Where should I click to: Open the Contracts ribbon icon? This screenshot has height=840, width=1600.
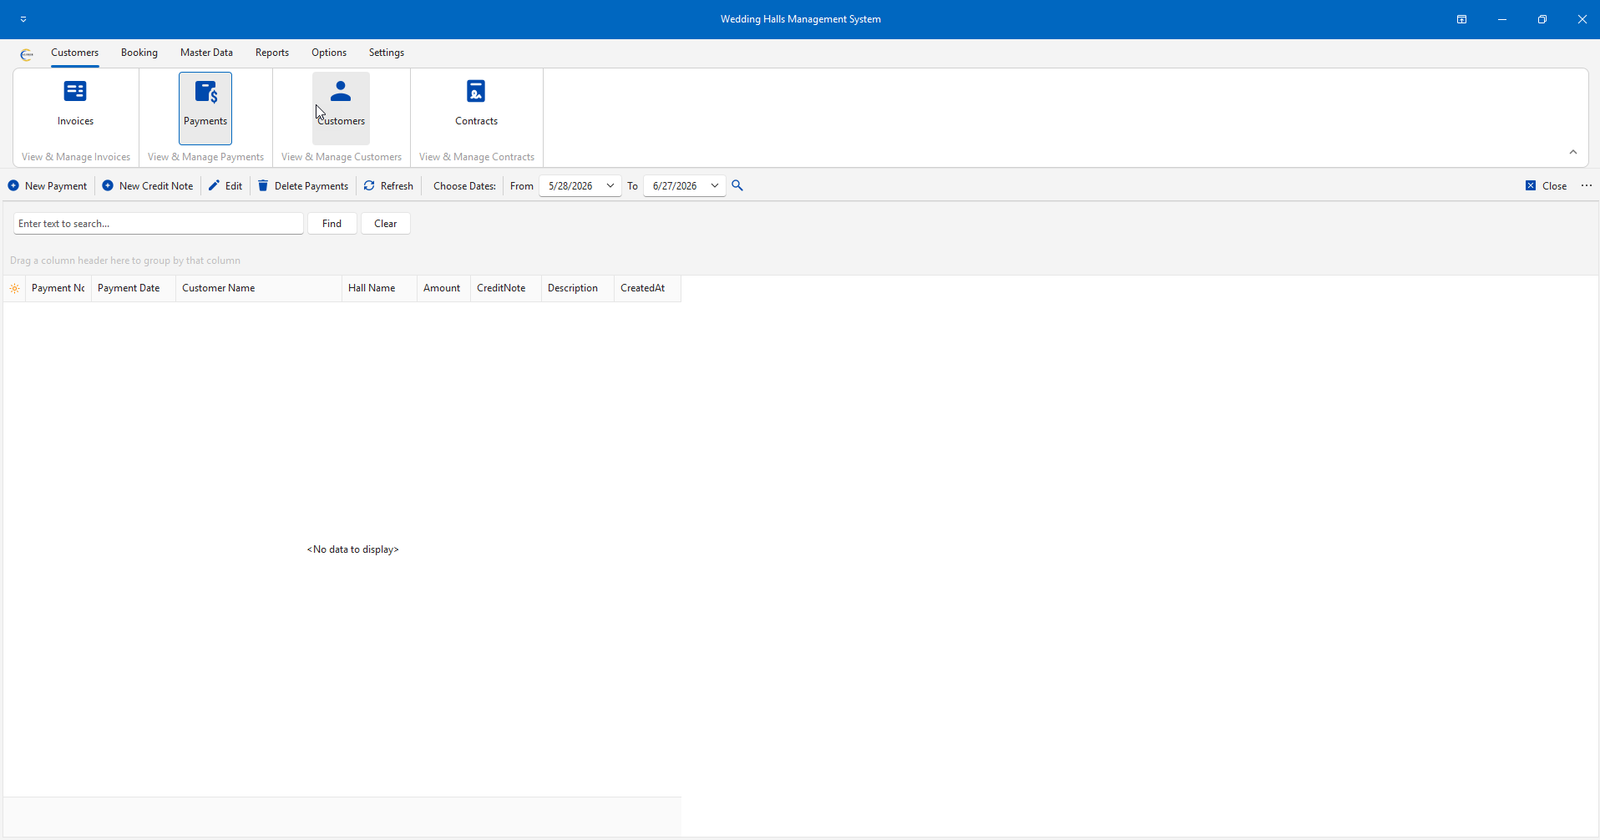[476, 107]
